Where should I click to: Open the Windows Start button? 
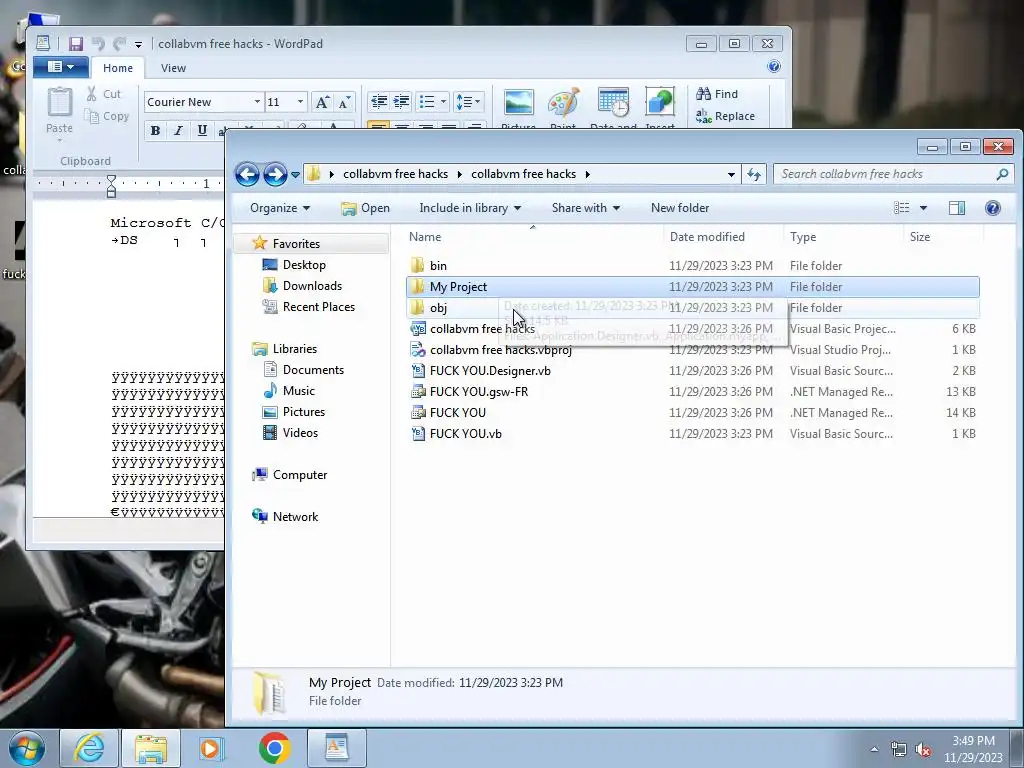tap(27, 748)
